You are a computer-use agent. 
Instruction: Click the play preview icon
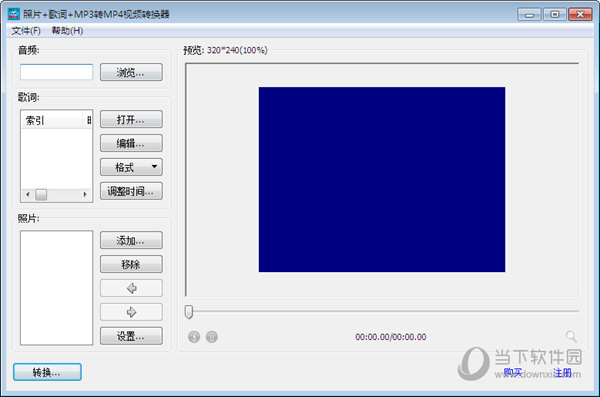click(194, 337)
